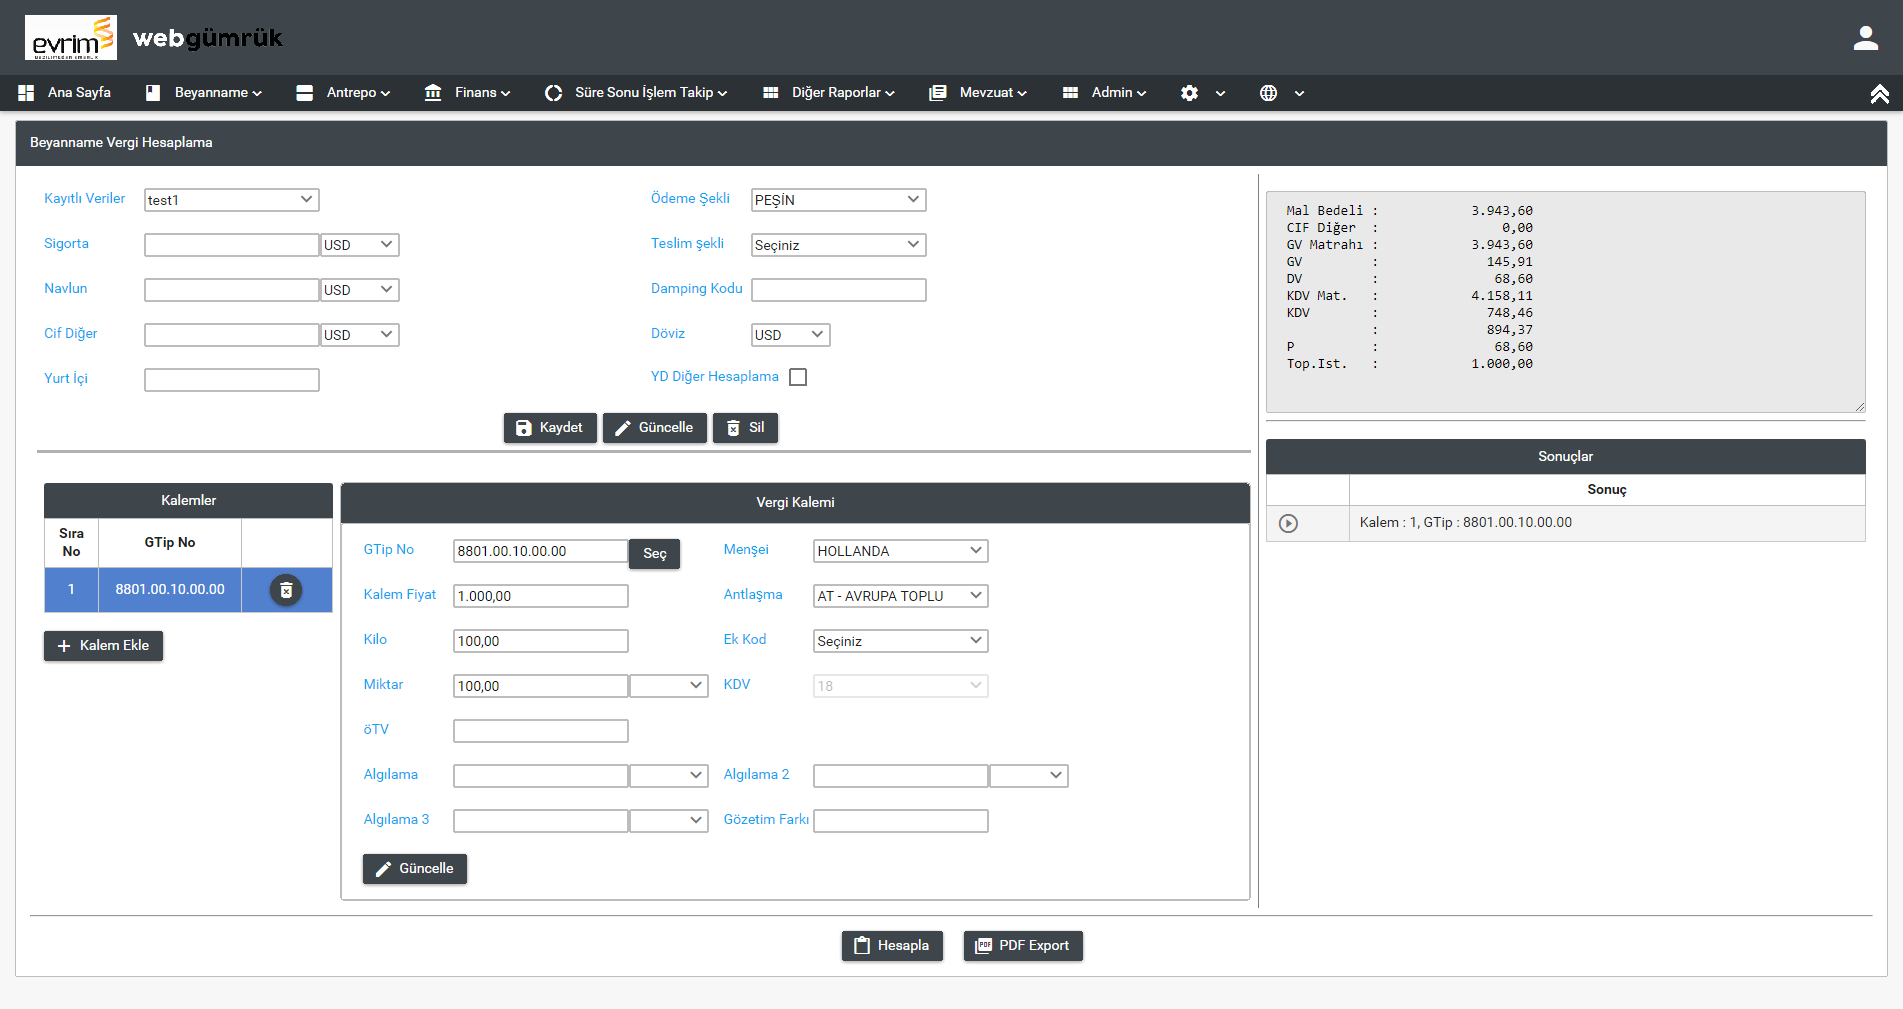Open the Beyanname menu
This screenshot has width=1903, height=1009.
click(205, 93)
